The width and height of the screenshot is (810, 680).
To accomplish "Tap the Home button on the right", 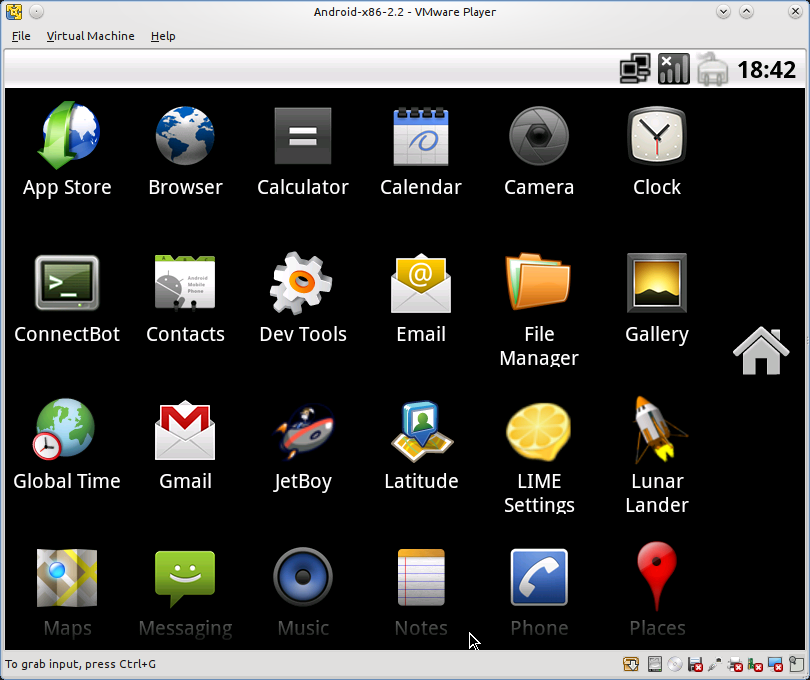I will pos(761,351).
